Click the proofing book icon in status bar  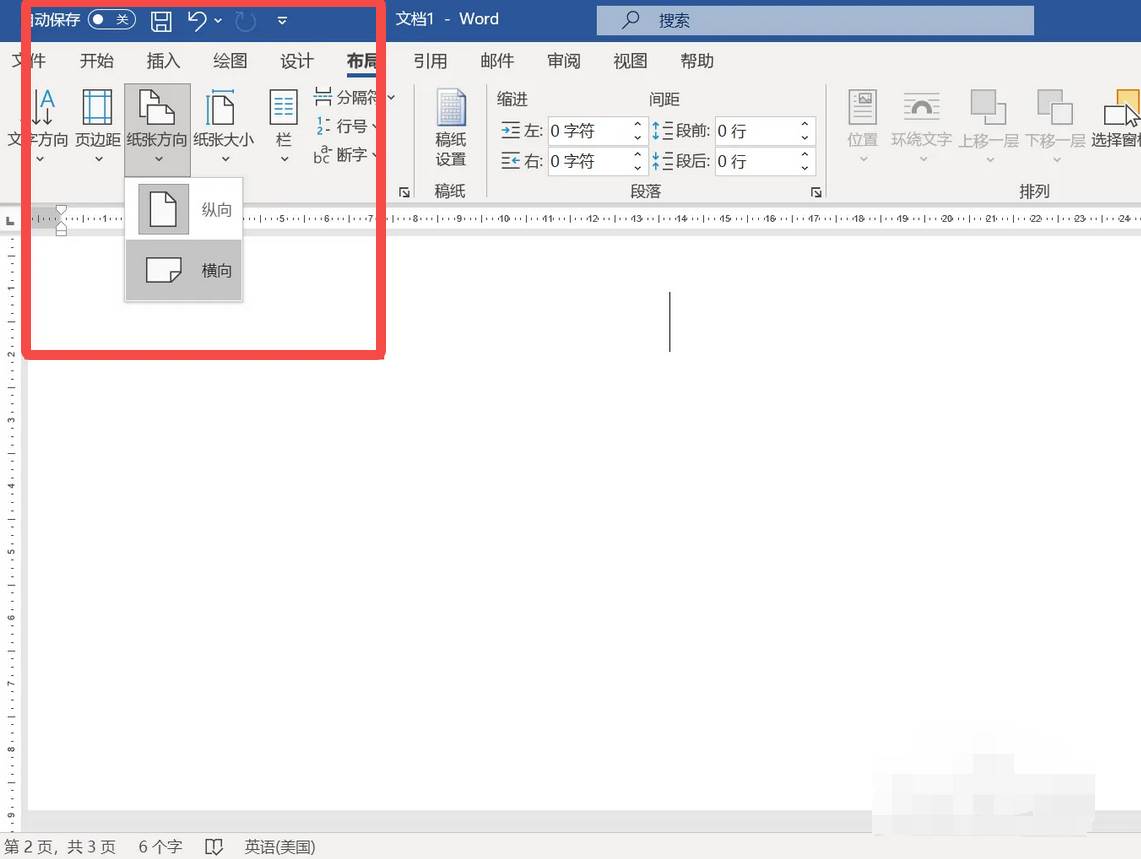click(214, 847)
